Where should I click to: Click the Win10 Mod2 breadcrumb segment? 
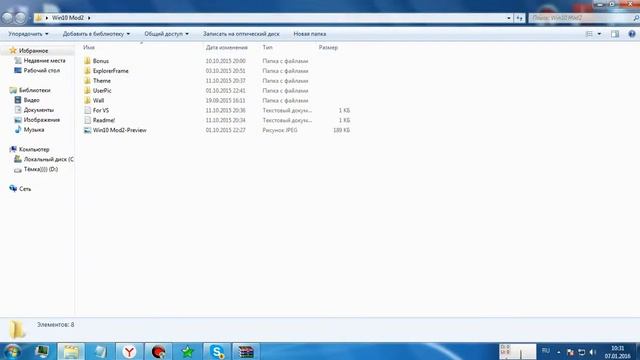coord(68,18)
